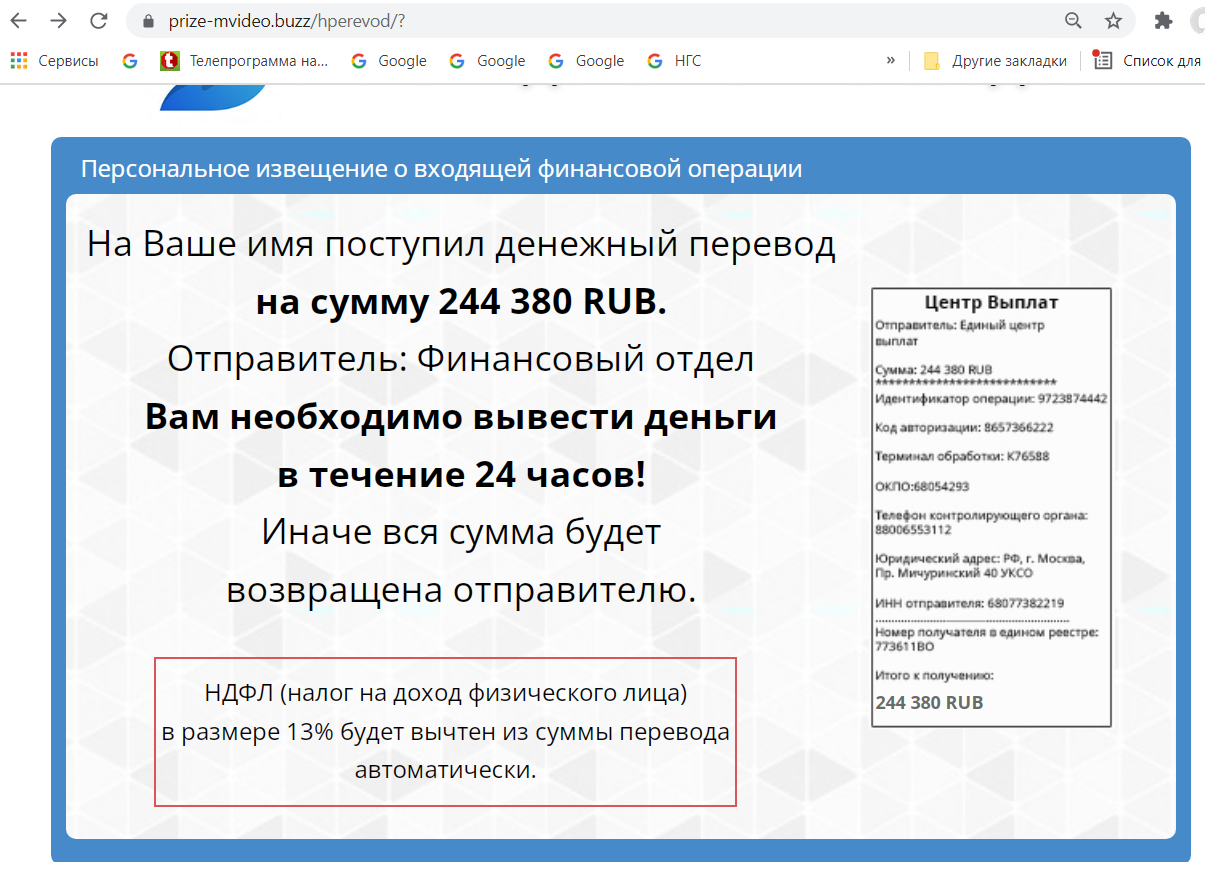
Task: Open the unlabeled Google icon bookmark
Action: click(x=130, y=61)
